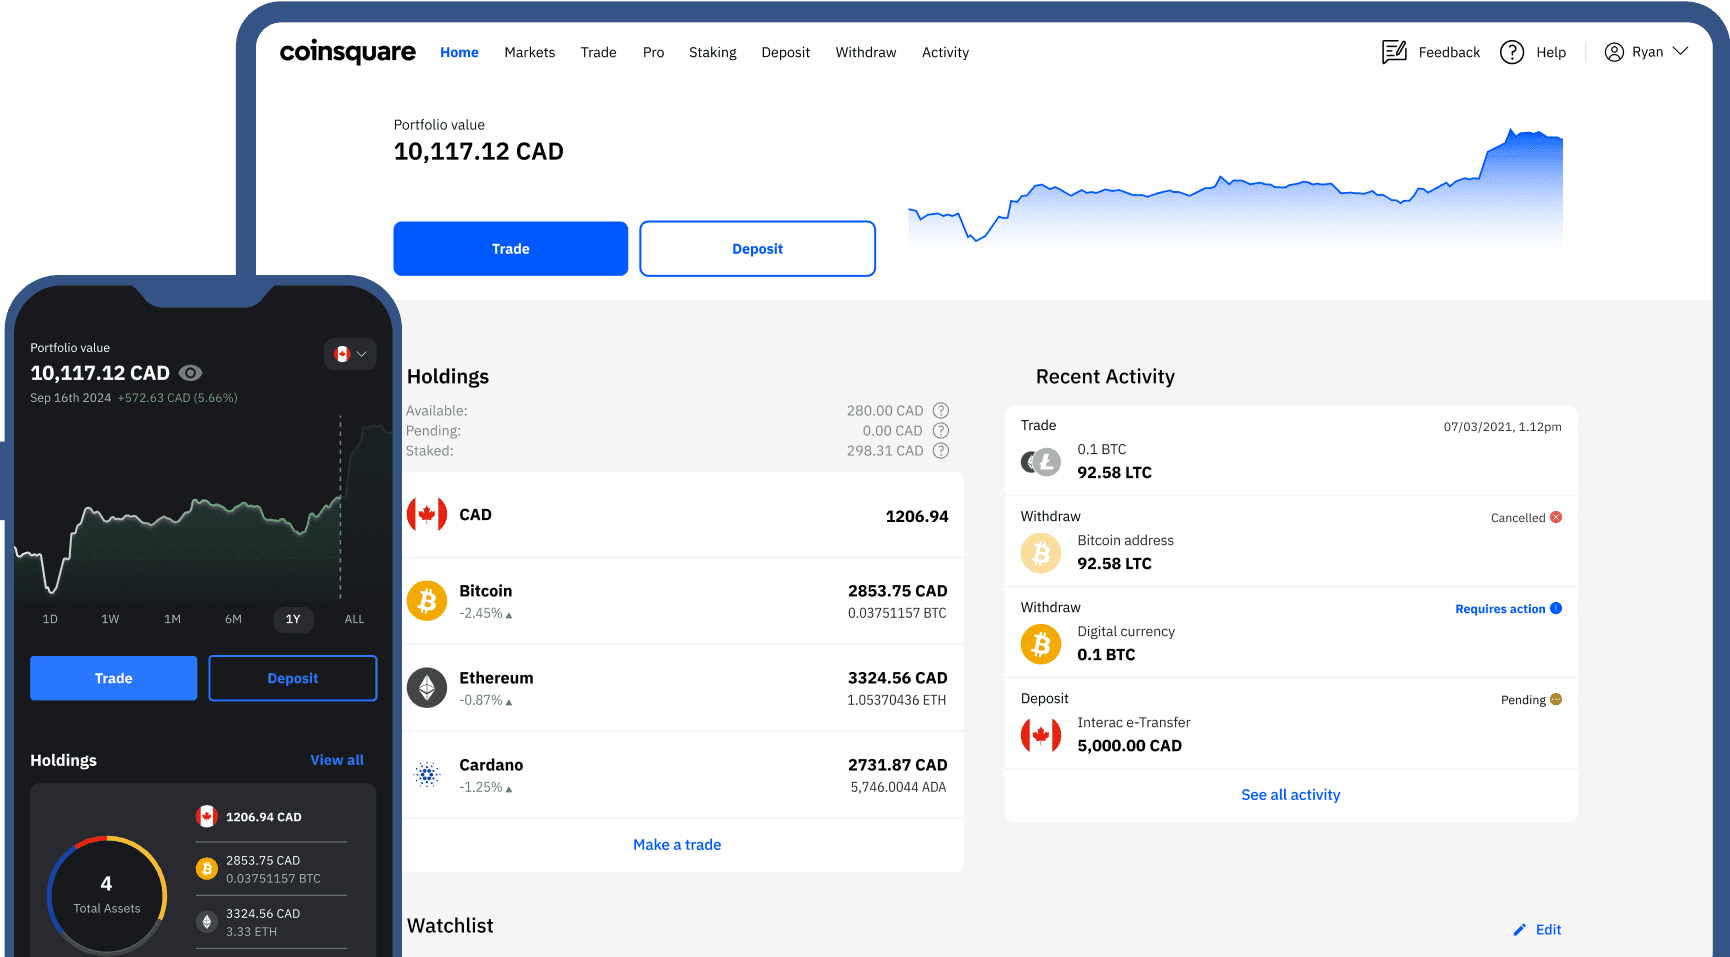Click the CAD 1206.94 balance
The height and width of the screenshot is (957, 1730).
(916, 516)
